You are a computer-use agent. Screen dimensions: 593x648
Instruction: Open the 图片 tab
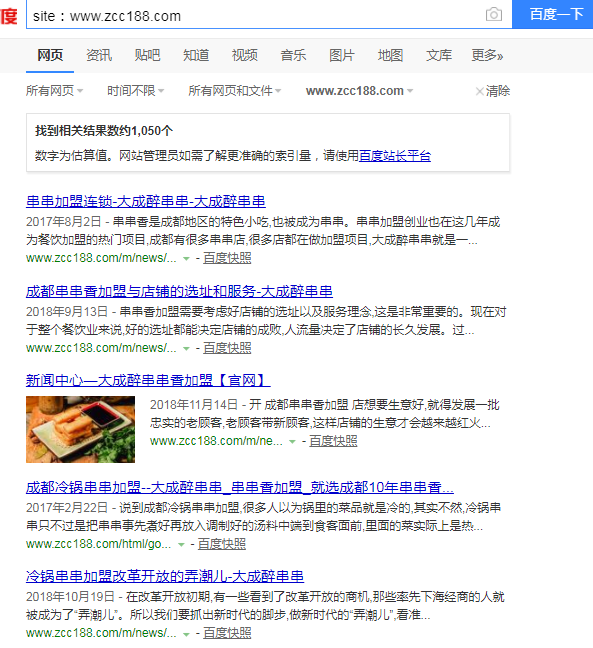(x=342, y=55)
